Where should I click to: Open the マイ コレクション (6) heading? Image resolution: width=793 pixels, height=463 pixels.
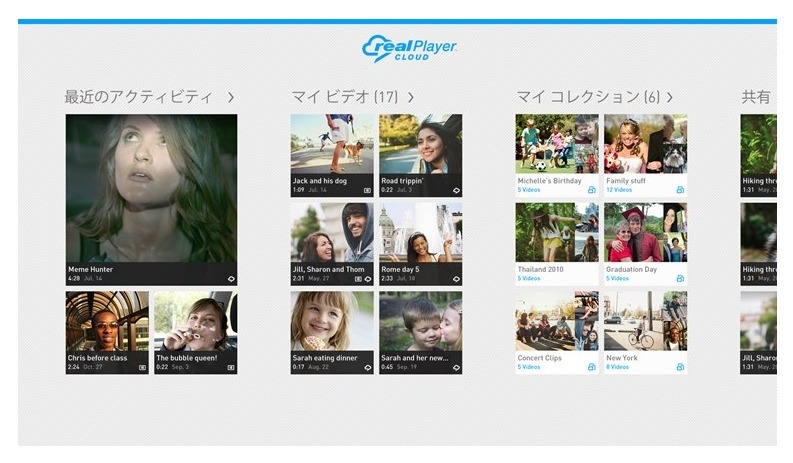click(x=588, y=97)
